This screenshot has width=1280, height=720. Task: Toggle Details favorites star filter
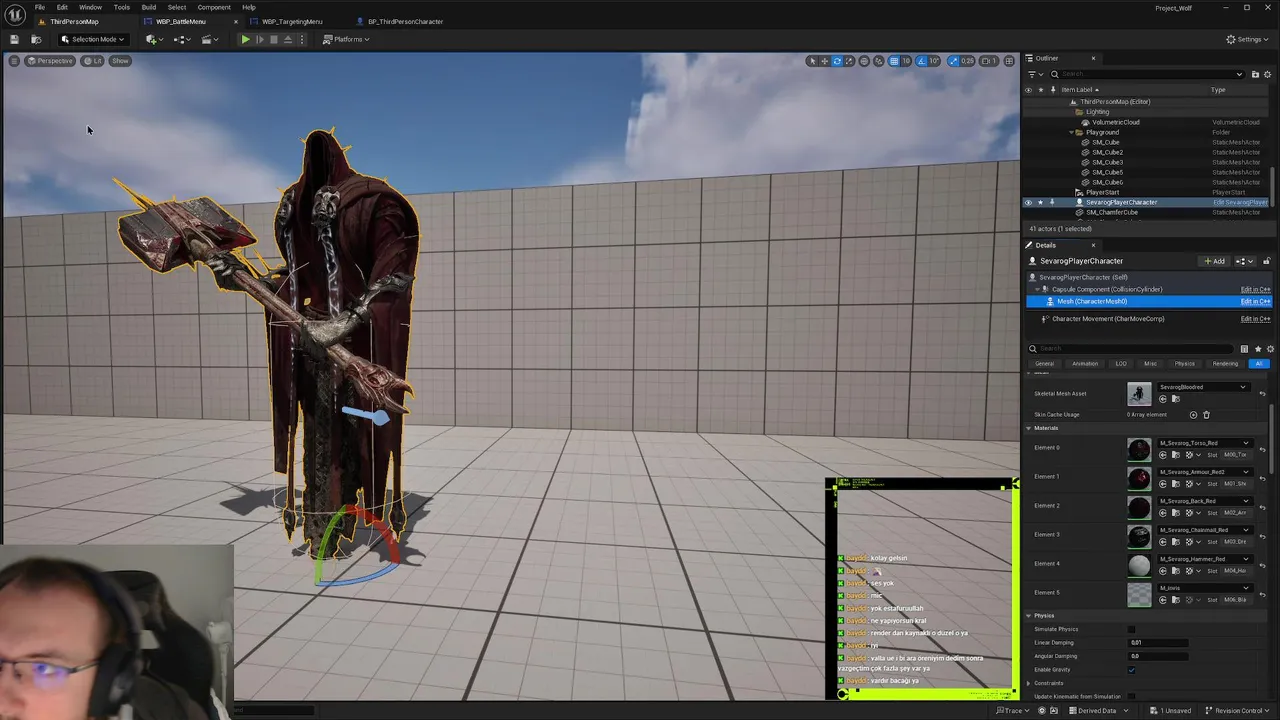(x=1257, y=349)
